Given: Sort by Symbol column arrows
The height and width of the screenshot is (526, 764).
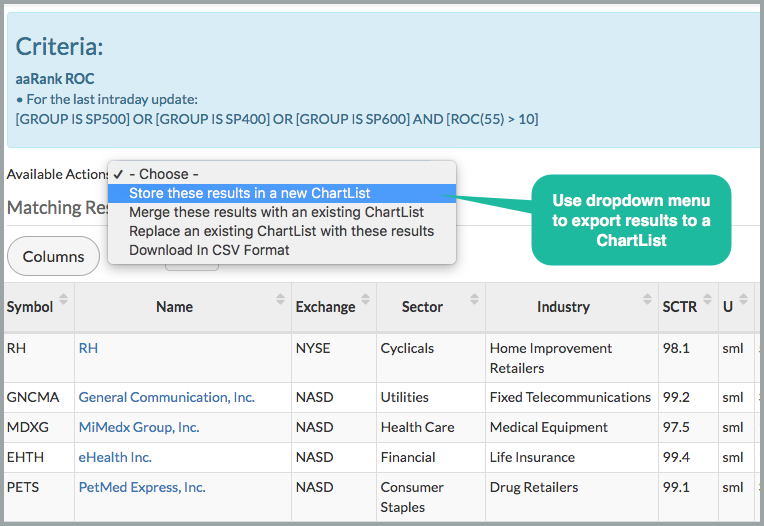Looking at the screenshot, I should click(x=64, y=300).
